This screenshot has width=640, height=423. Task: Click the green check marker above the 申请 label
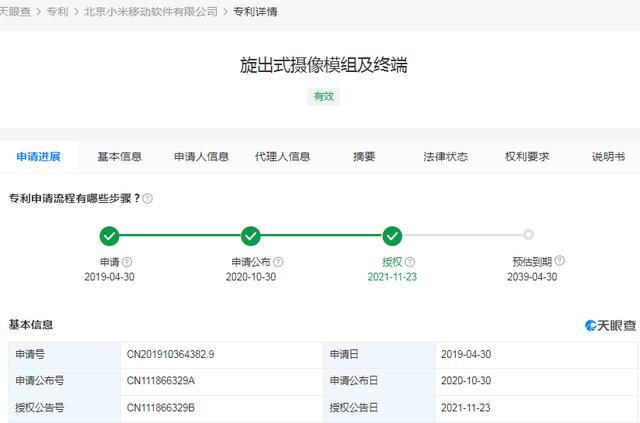[109, 236]
